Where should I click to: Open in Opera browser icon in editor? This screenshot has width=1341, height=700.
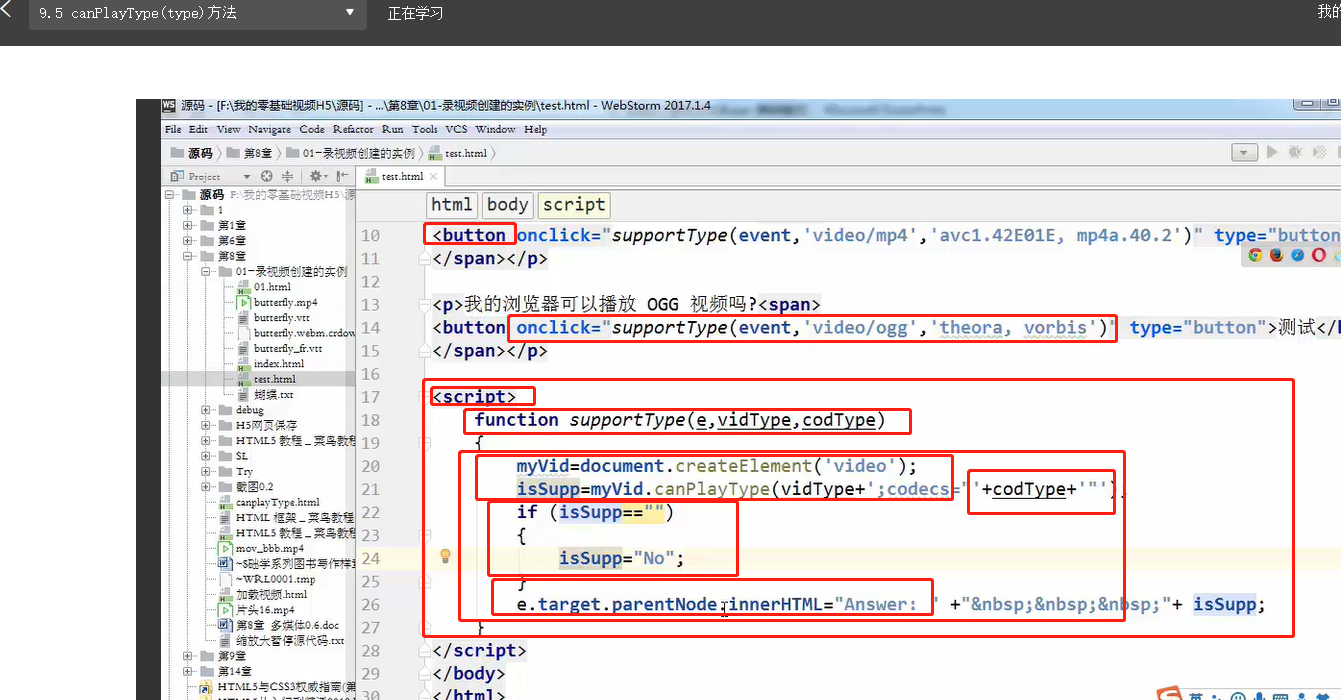(x=1318, y=255)
